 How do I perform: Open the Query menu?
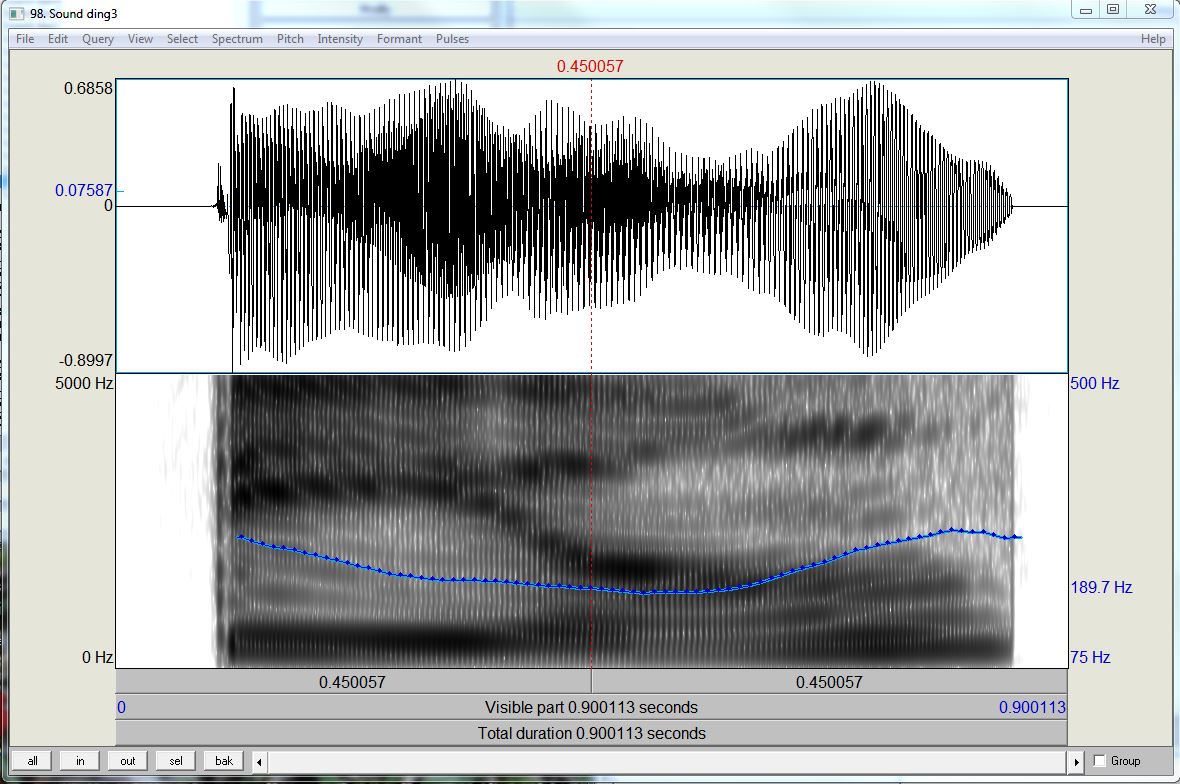pyautogui.click(x=98, y=39)
